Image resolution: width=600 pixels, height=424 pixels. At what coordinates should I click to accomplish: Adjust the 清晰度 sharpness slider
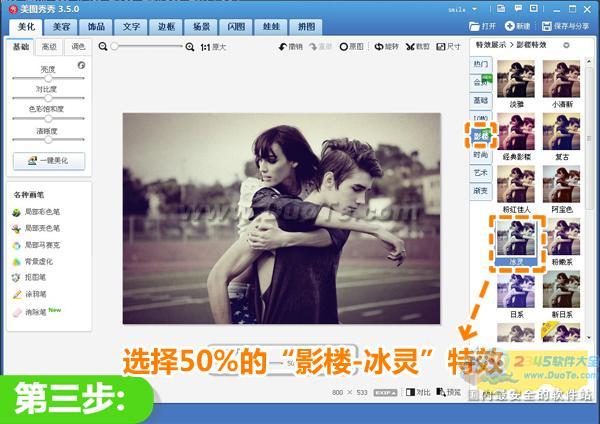point(48,140)
